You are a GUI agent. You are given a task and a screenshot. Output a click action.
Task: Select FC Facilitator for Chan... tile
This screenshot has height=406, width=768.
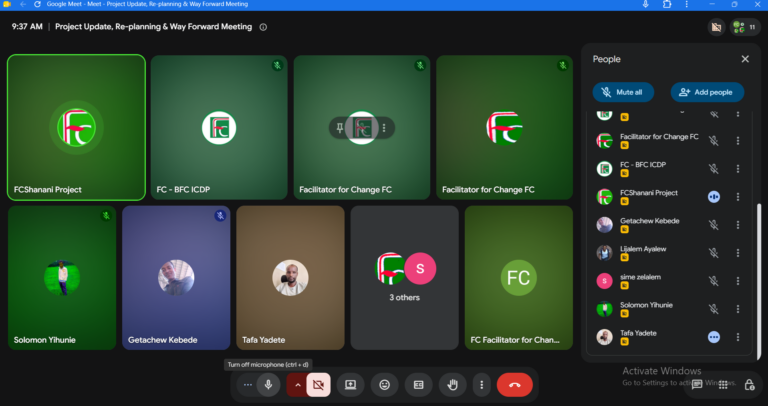coord(519,278)
